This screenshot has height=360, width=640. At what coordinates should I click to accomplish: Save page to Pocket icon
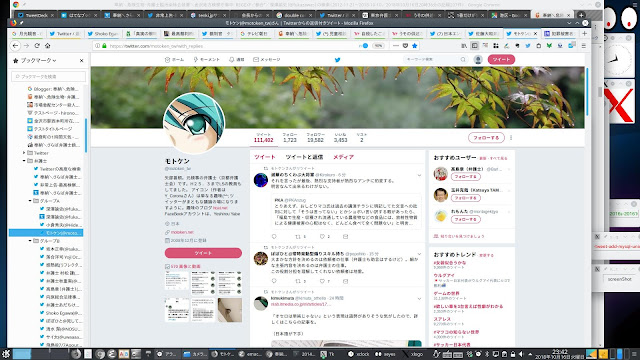[x=405, y=46]
